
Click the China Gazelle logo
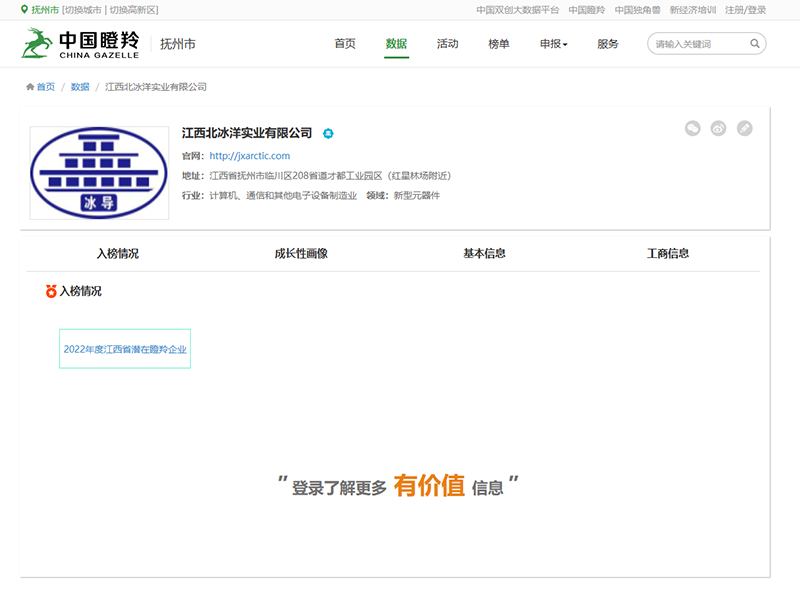[x=82, y=44]
